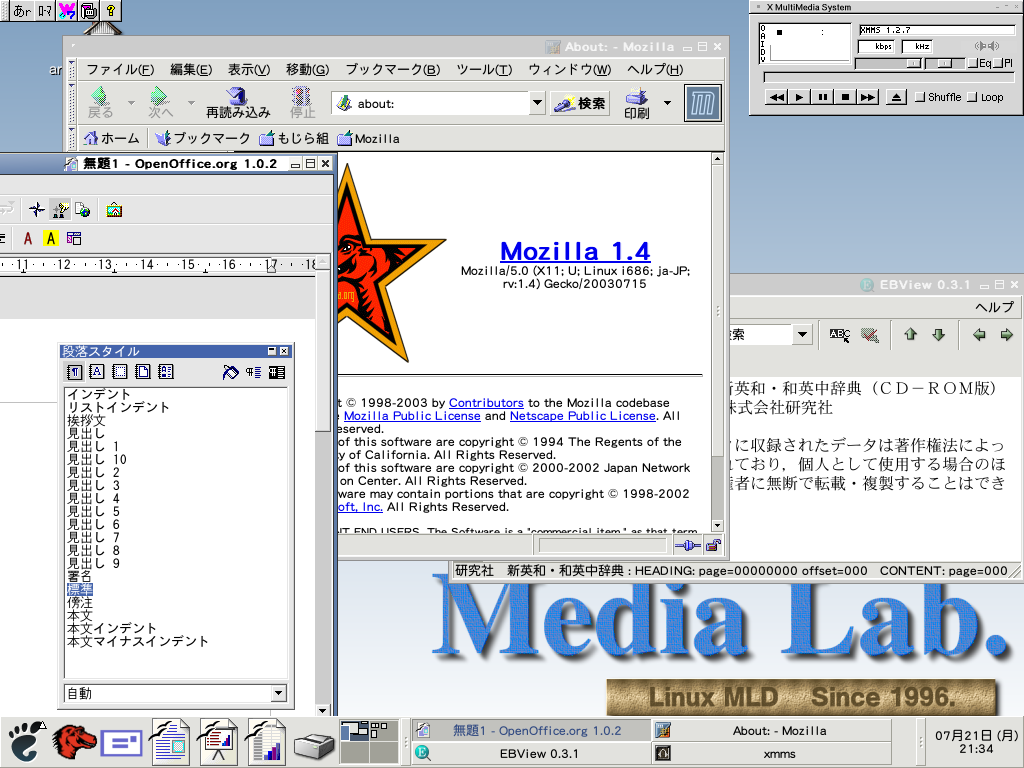Select Numbering Styles icon in 段落スタイル
This screenshot has height=768, width=1024.
[x=166, y=372]
